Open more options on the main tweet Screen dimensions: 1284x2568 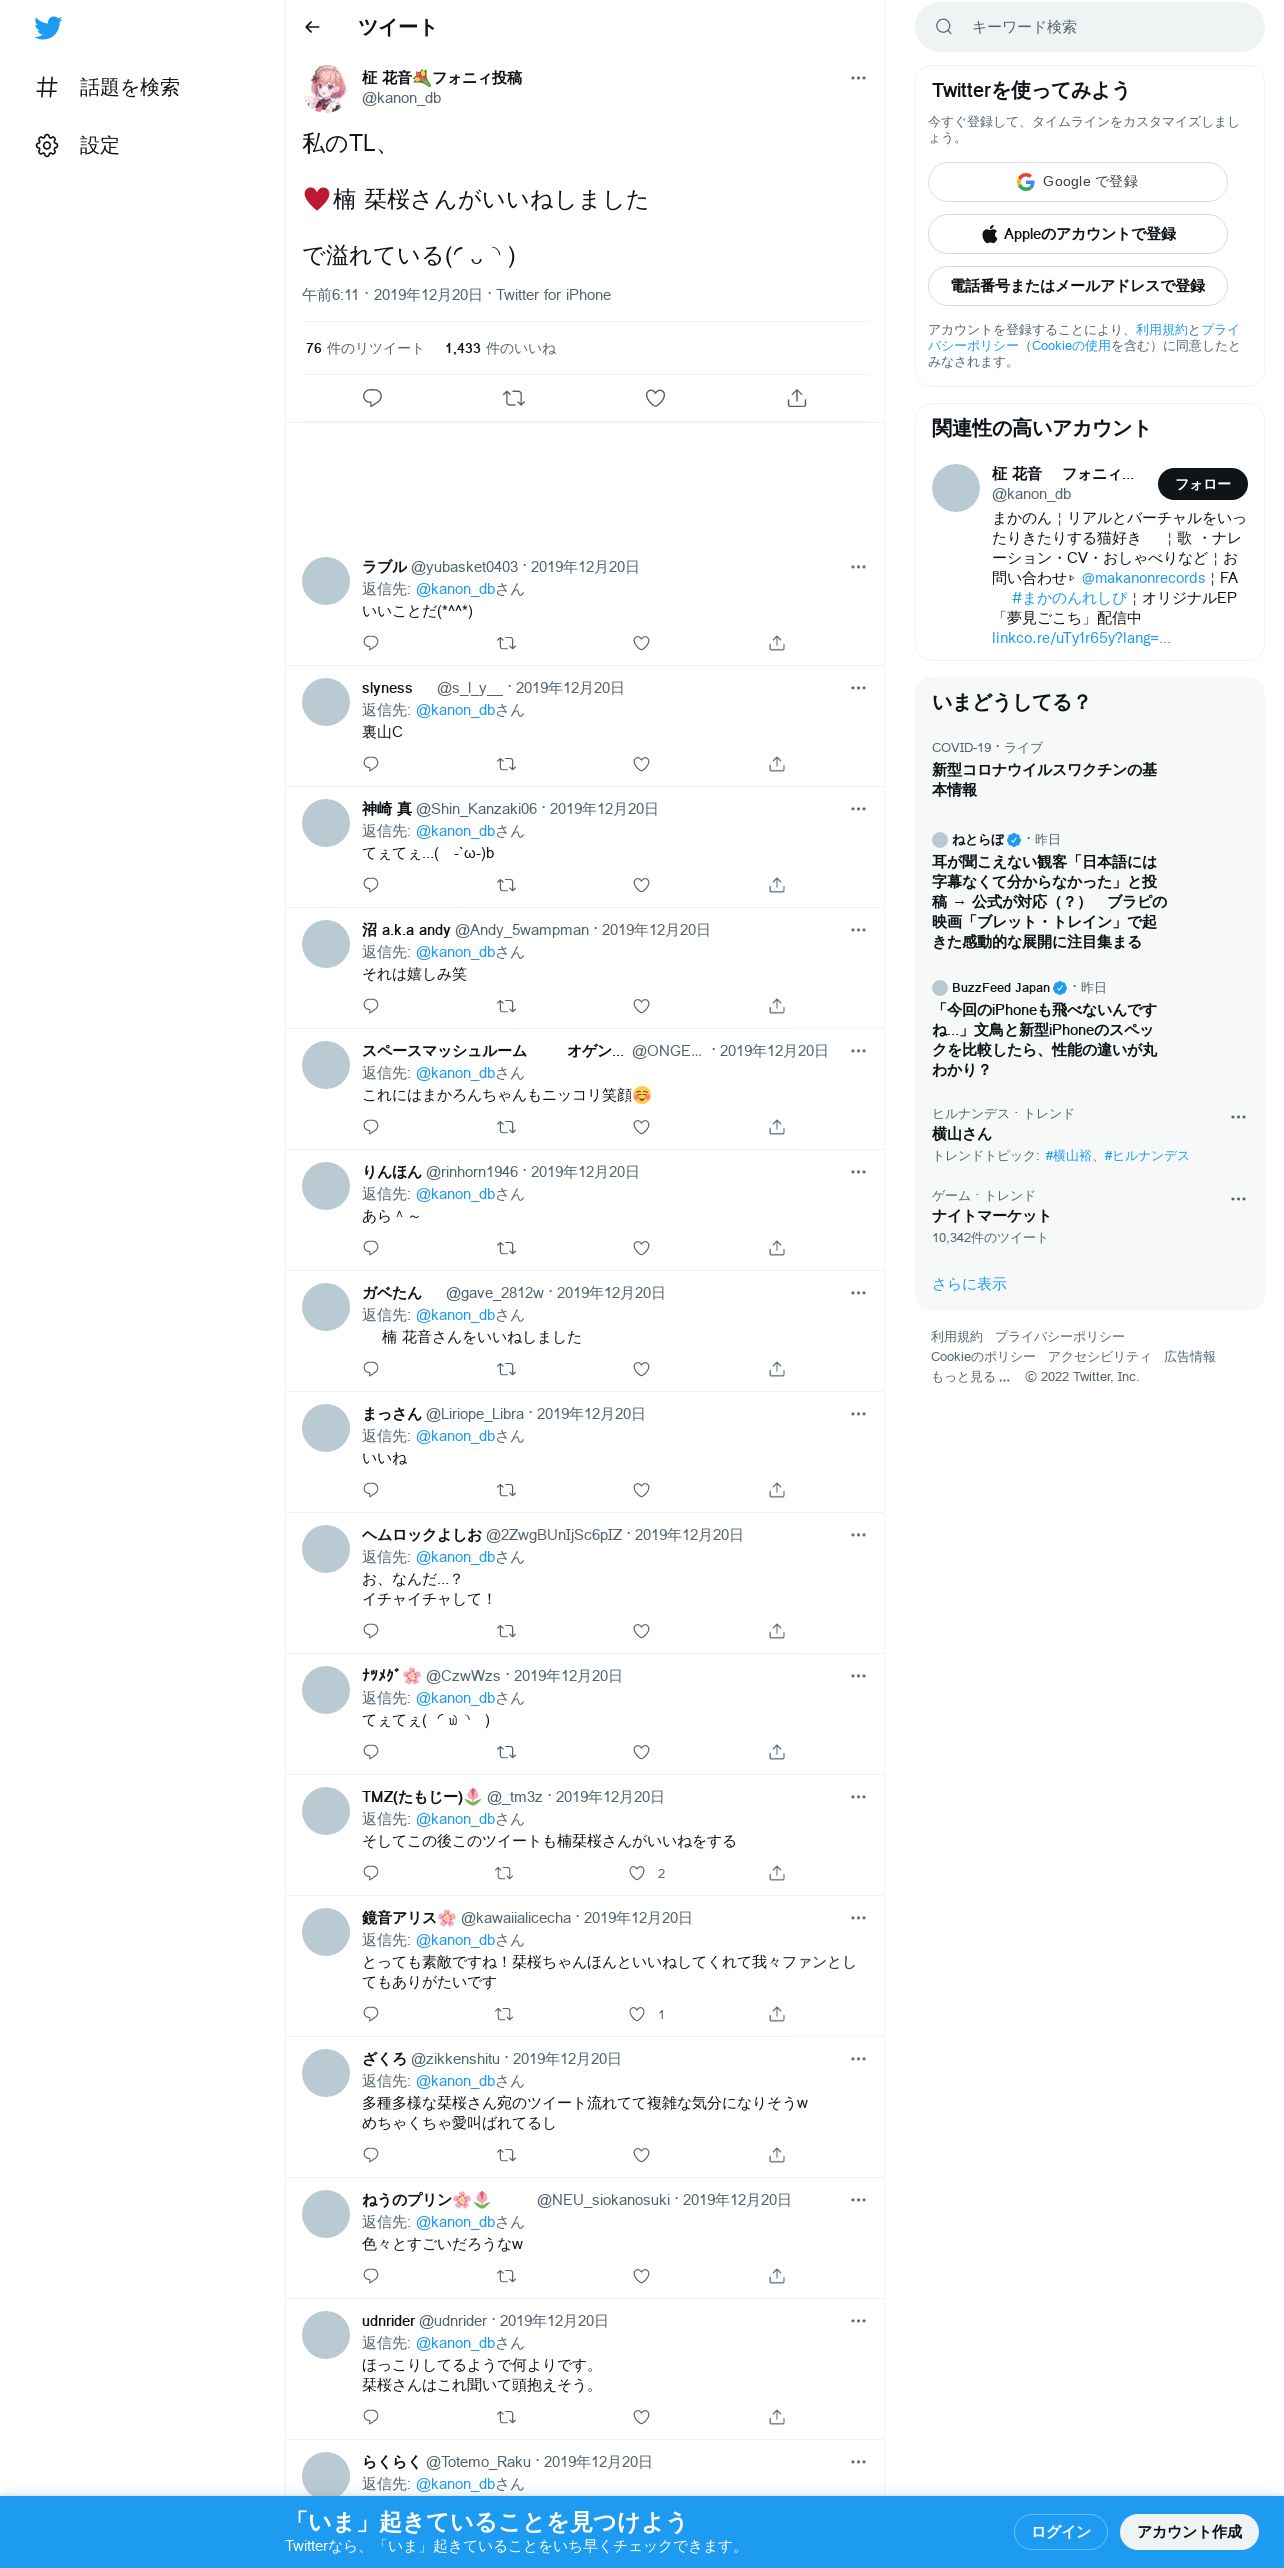[x=858, y=78]
